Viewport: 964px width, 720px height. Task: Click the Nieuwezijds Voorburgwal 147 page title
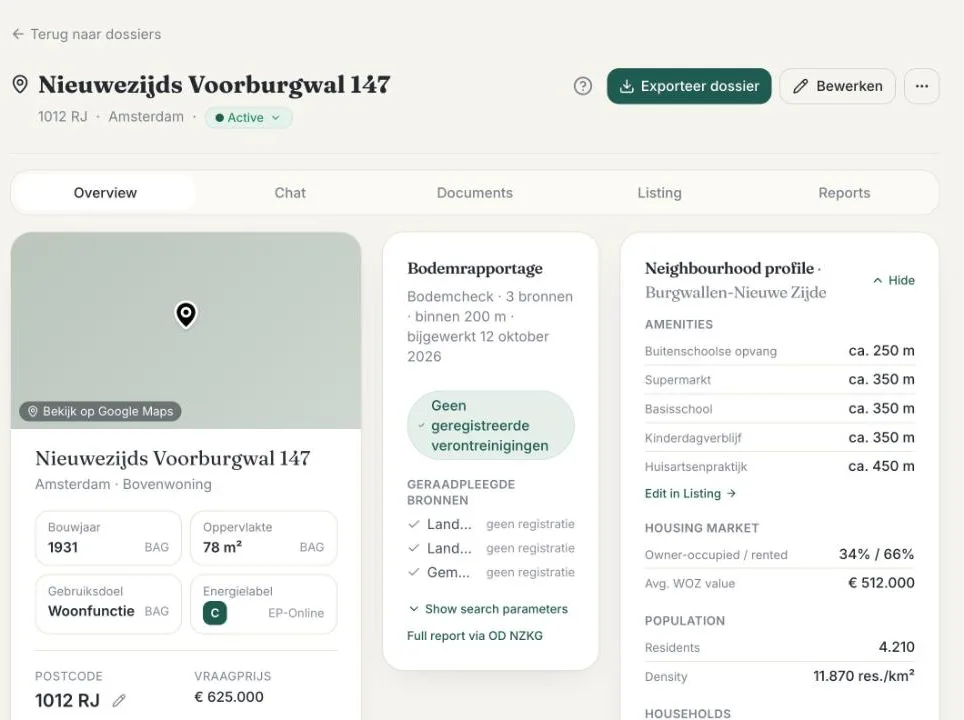click(x=214, y=84)
